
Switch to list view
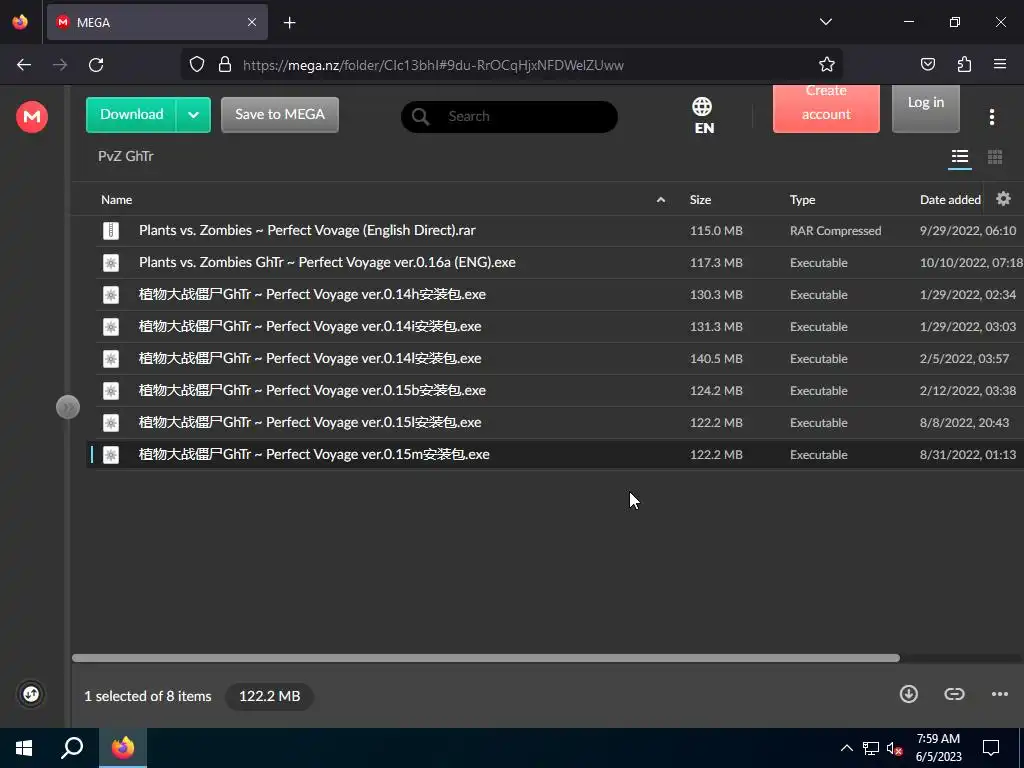click(959, 157)
